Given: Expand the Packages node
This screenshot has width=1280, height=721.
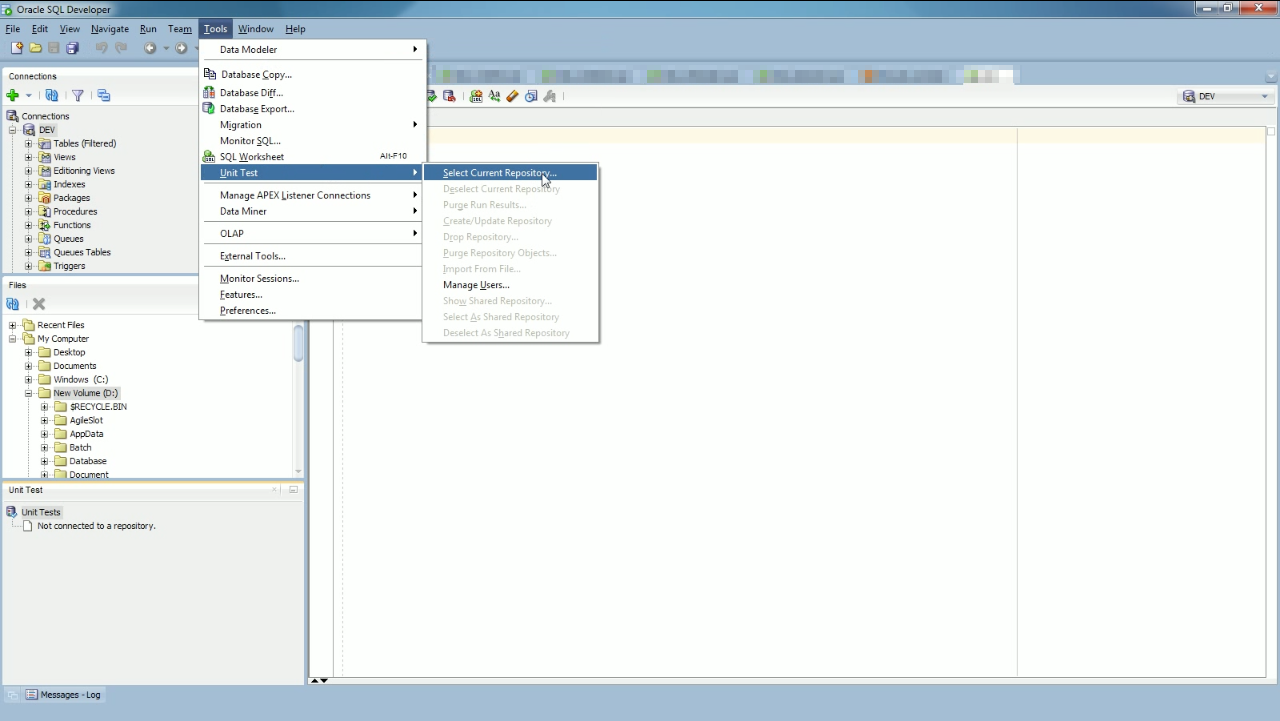Looking at the screenshot, I should 29,198.
